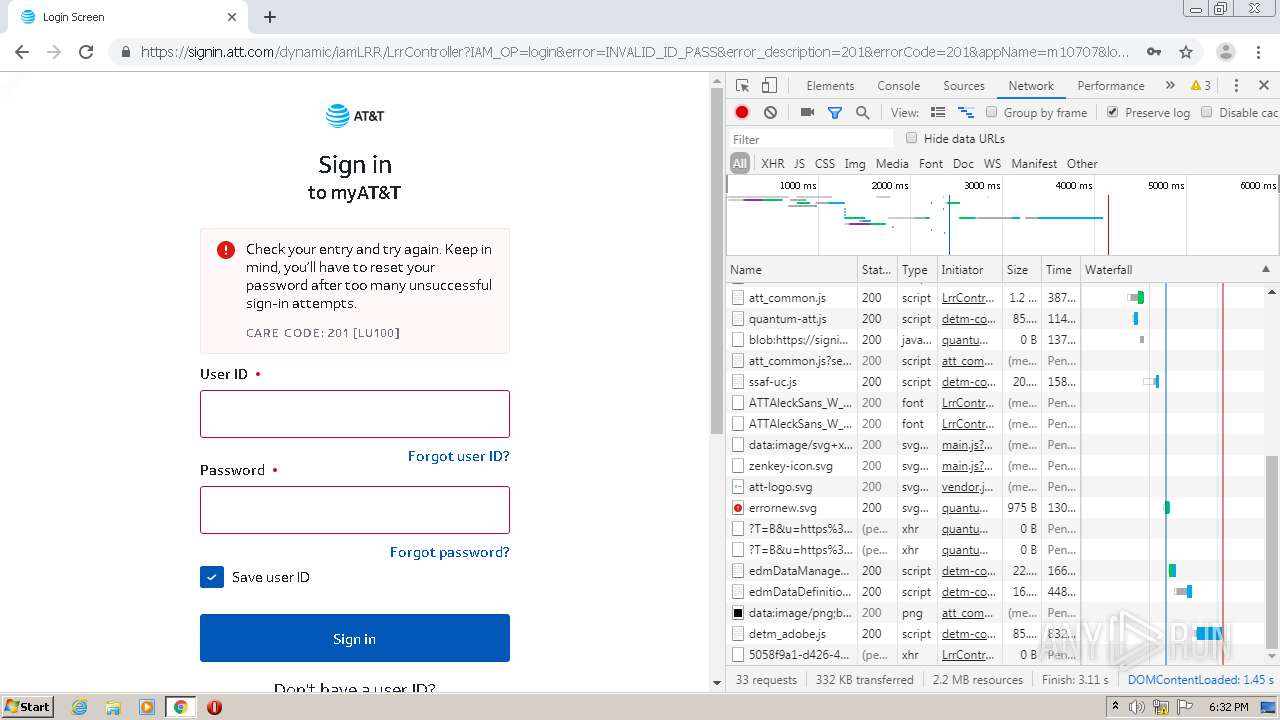Viewport: 1280px width, 720px height.
Task: Click the address bar URL
Action: pyautogui.click(x=634, y=52)
